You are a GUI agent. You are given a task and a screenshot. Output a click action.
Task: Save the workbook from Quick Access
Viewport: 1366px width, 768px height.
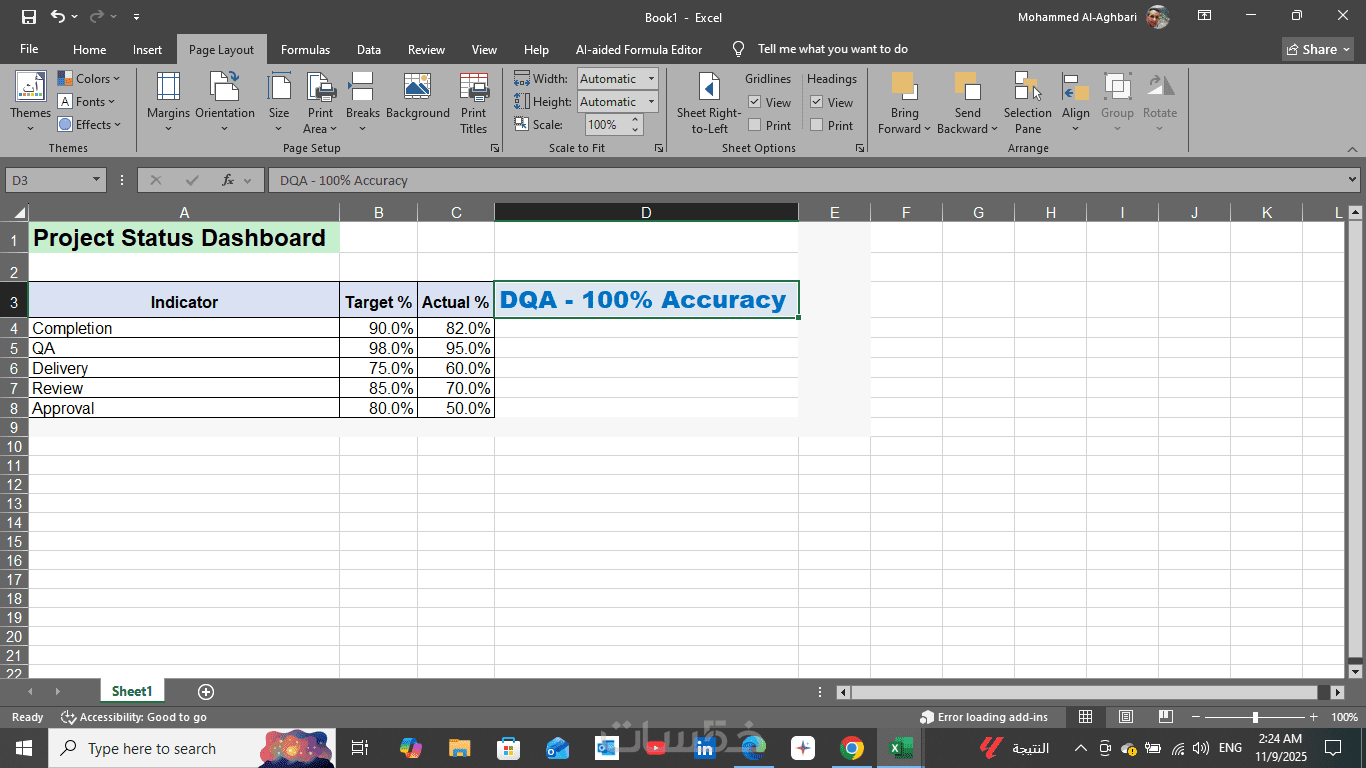click(29, 17)
